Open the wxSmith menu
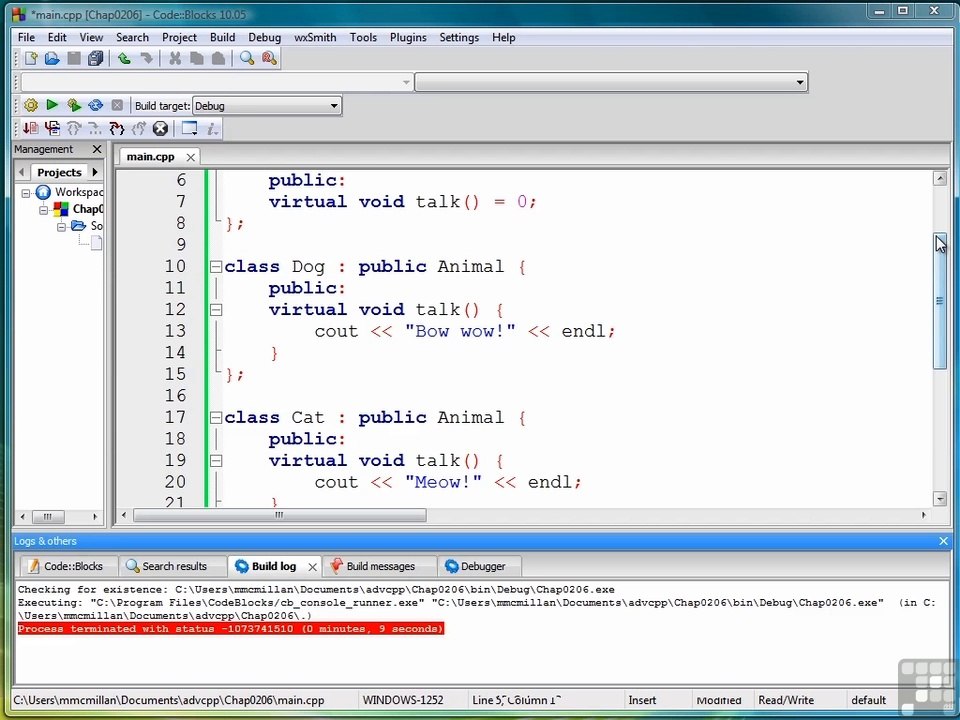 (x=315, y=37)
